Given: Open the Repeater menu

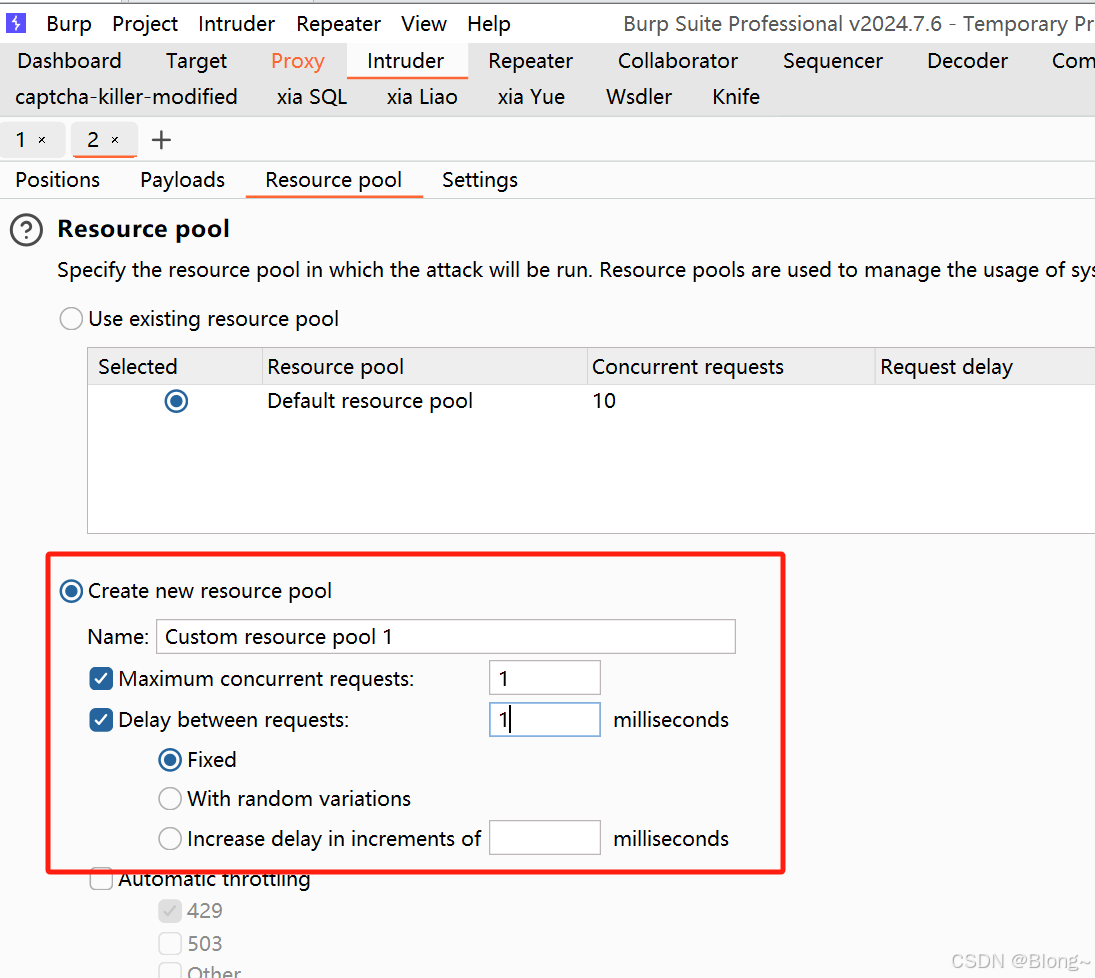Looking at the screenshot, I should pyautogui.click(x=338, y=24).
